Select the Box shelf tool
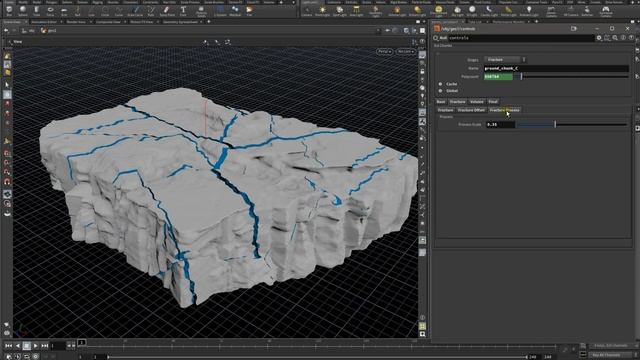This screenshot has height=360, width=640. point(9,11)
